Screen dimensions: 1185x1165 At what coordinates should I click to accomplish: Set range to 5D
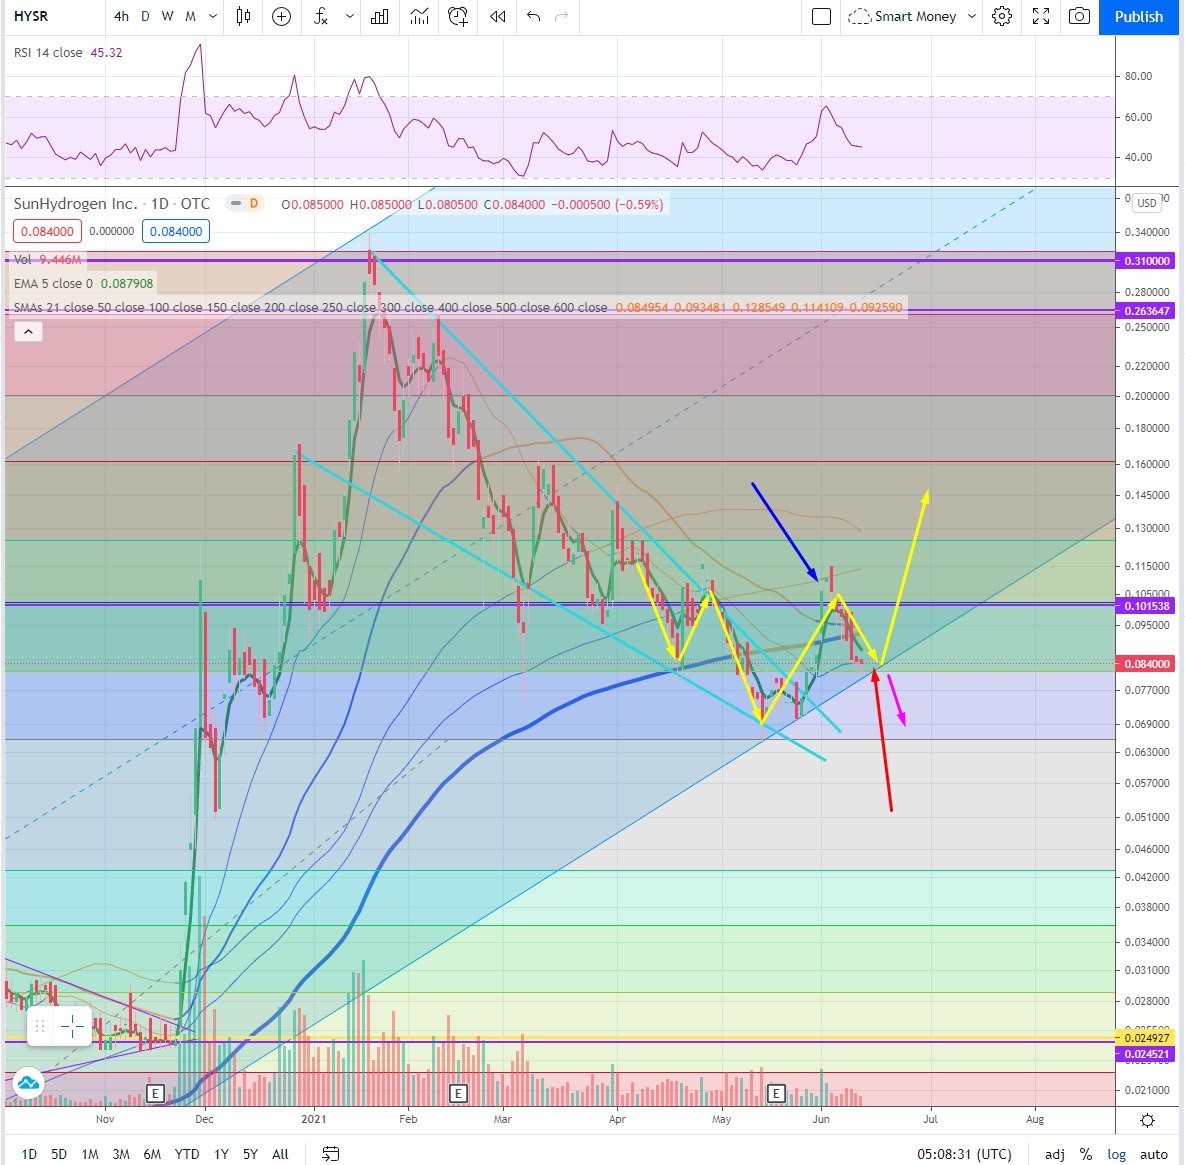tap(59, 1154)
